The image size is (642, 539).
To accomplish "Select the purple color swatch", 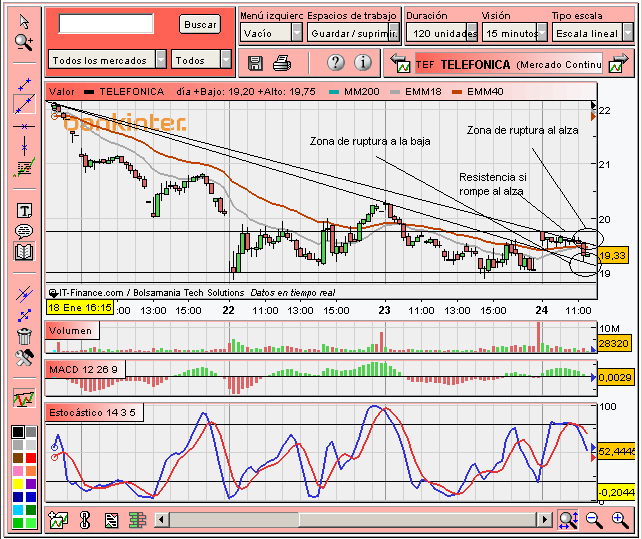I will click(31, 484).
